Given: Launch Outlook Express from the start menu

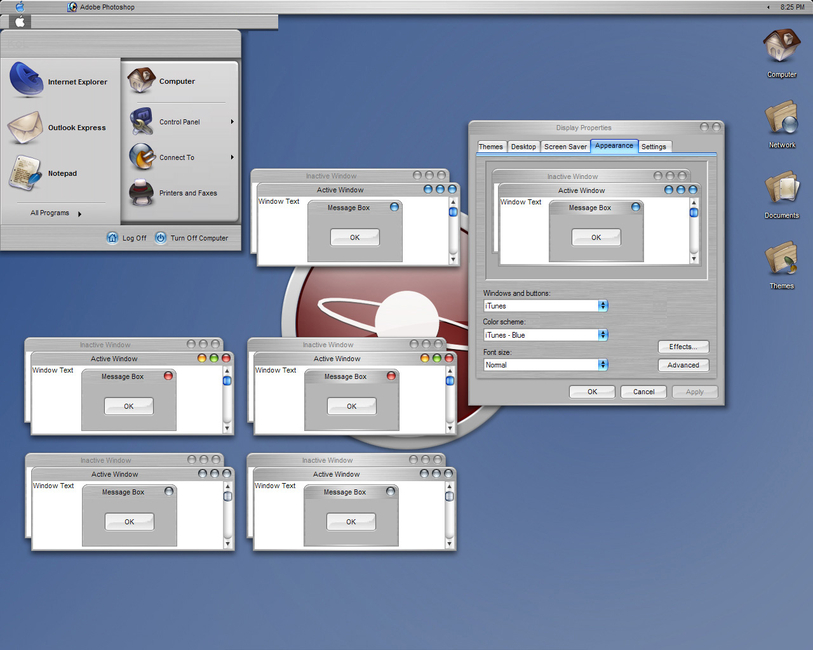Looking at the screenshot, I should point(57,128).
